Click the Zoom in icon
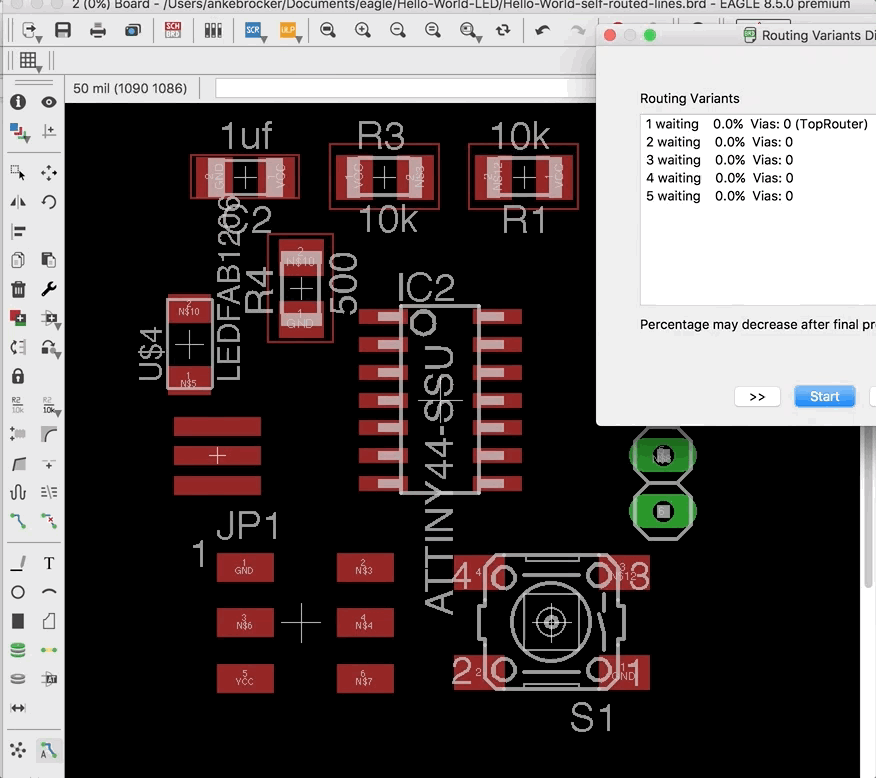 [363, 30]
